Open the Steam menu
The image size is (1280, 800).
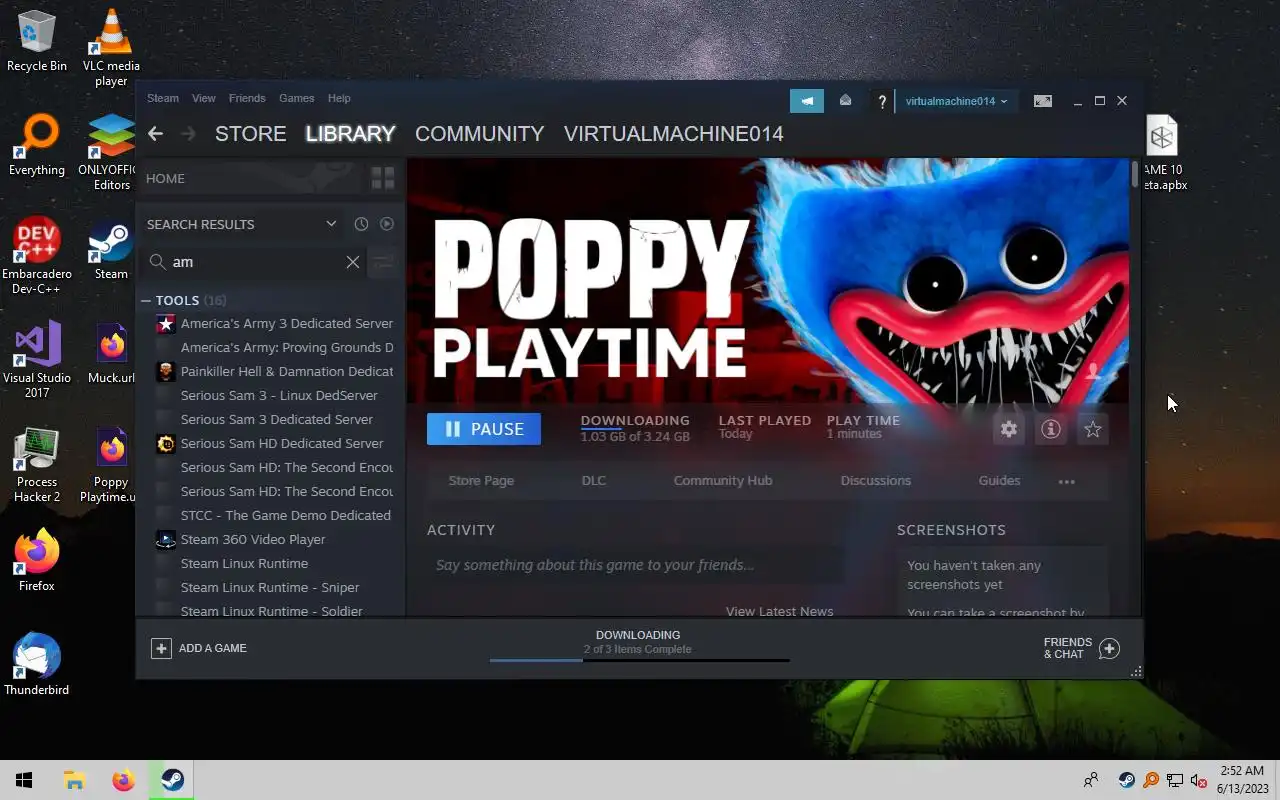coord(163,98)
